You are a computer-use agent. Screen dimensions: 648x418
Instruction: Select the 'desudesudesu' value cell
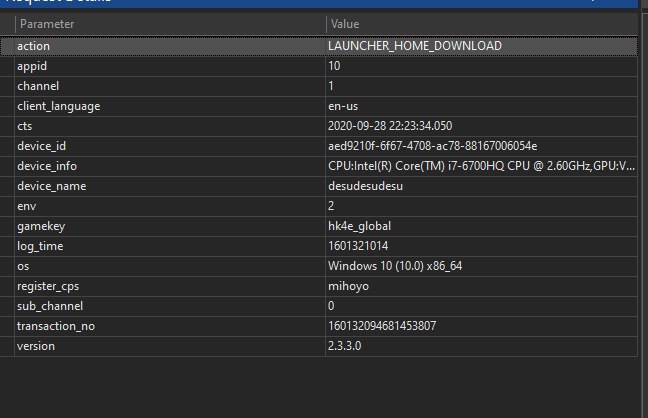point(481,186)
